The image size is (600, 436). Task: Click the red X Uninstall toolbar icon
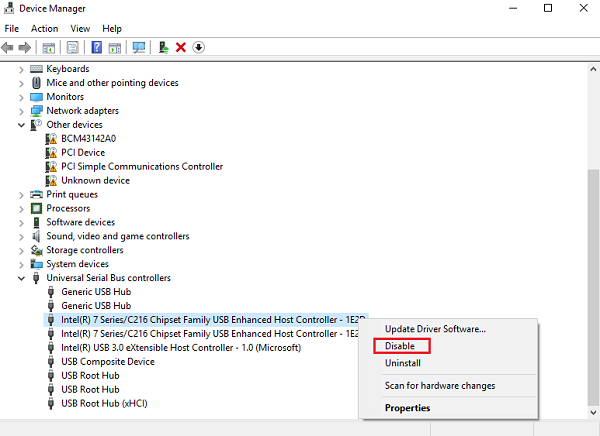tap(181, 47)
